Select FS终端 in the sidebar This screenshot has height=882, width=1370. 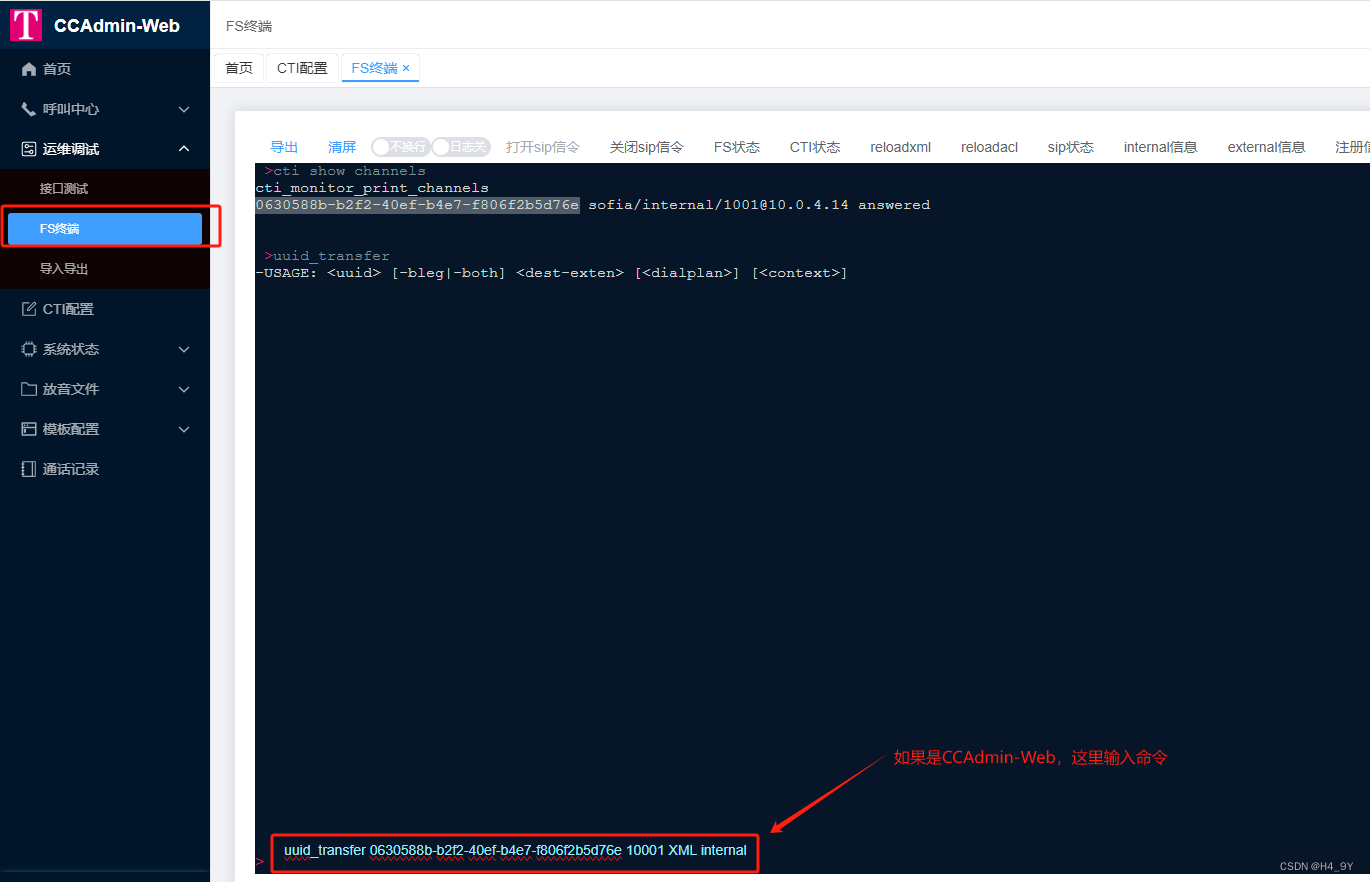(105, 229)
